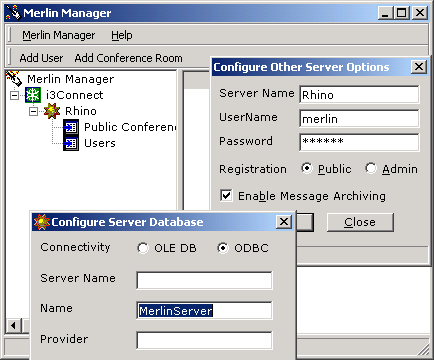Open the Merlin Manager menu

(x=59, y=35)
